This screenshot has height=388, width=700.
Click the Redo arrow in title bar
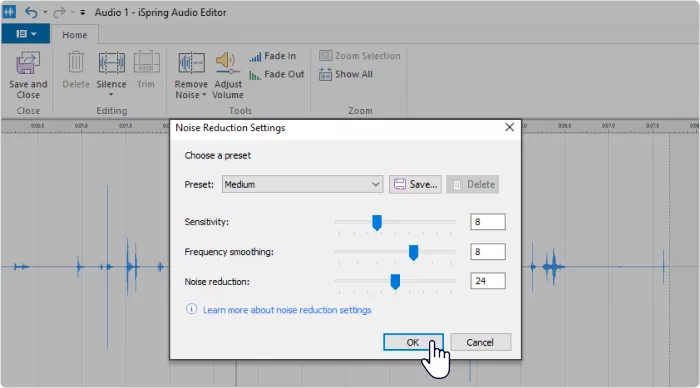[x=59, y=13]
